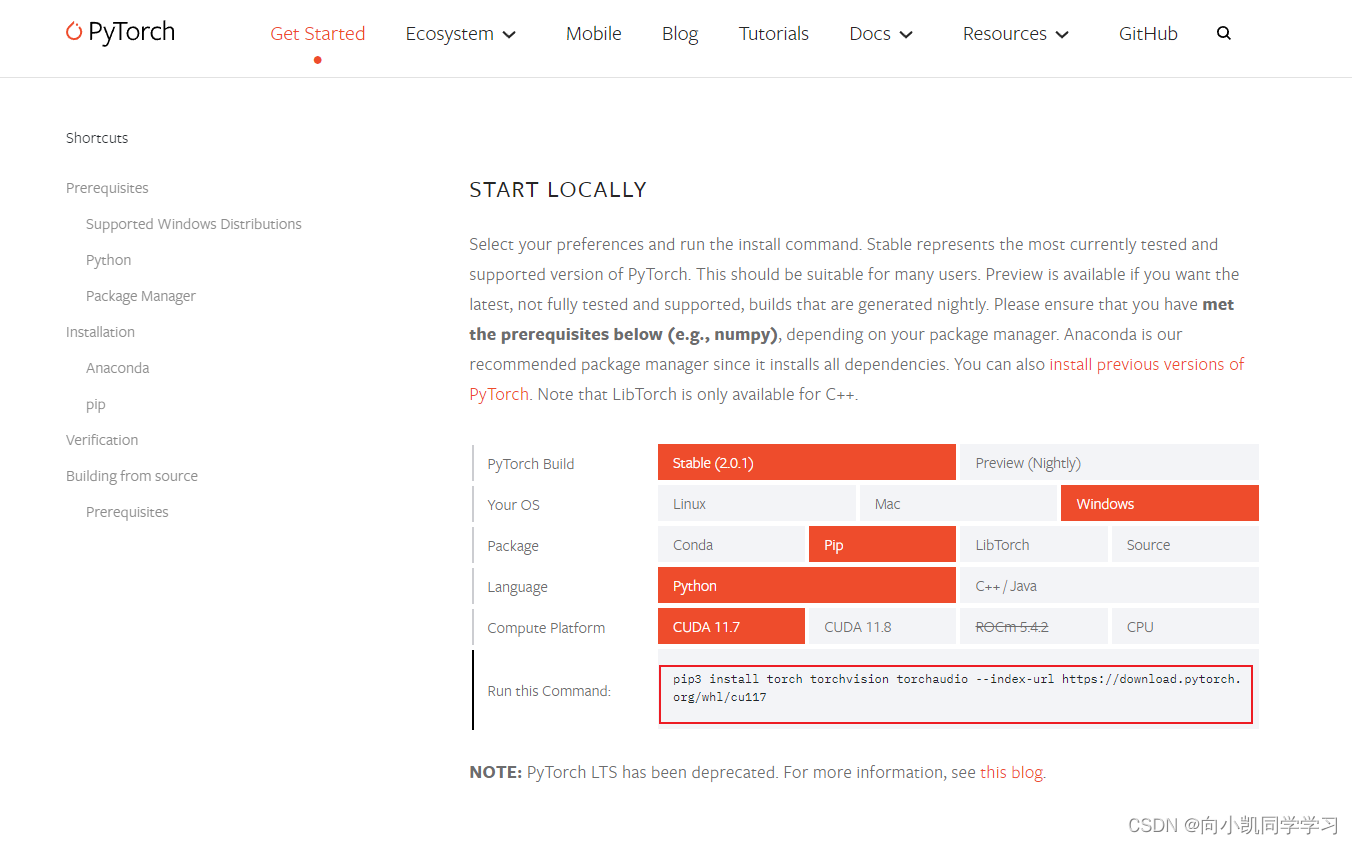Follow the 'install previous versions of PyTorch' link
This screenshot has width=1352, height=844.
tap(1147, 364)
